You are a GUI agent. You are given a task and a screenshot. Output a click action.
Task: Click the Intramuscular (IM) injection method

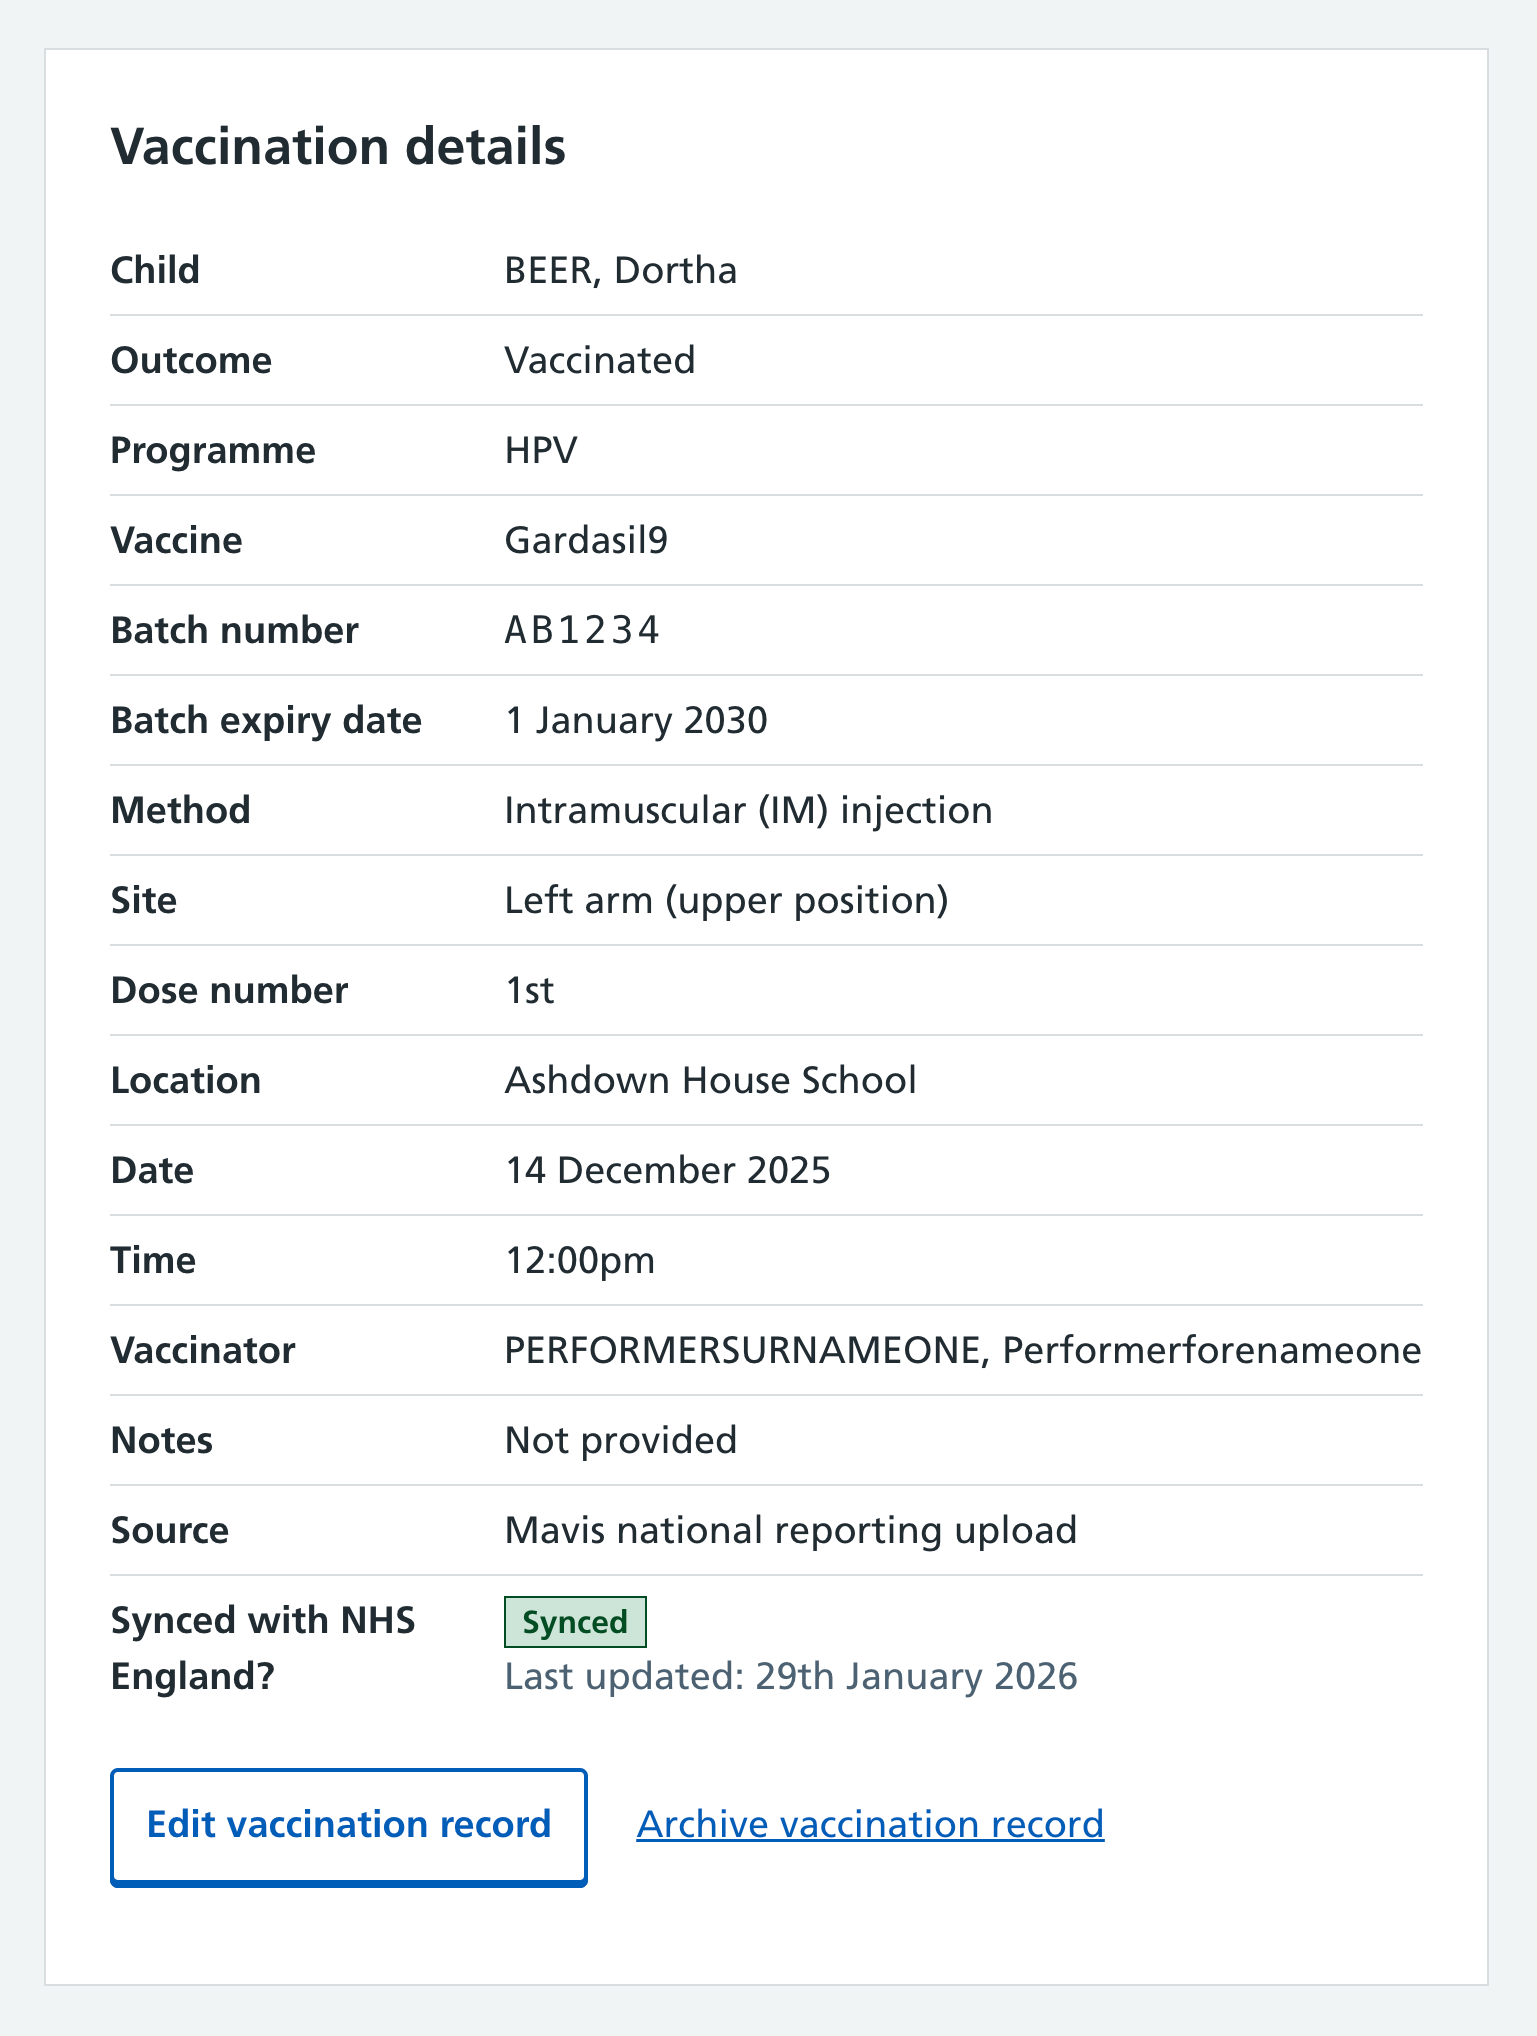[749, 810]
